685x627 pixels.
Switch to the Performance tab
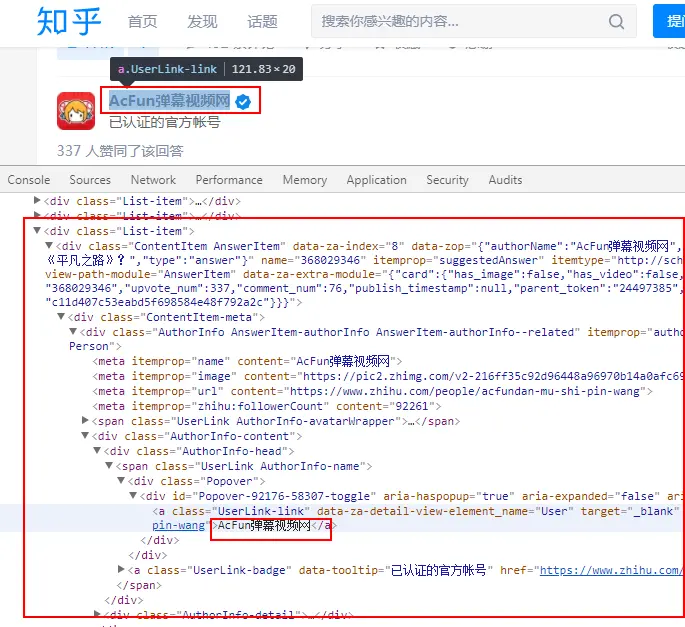point(229,180)
